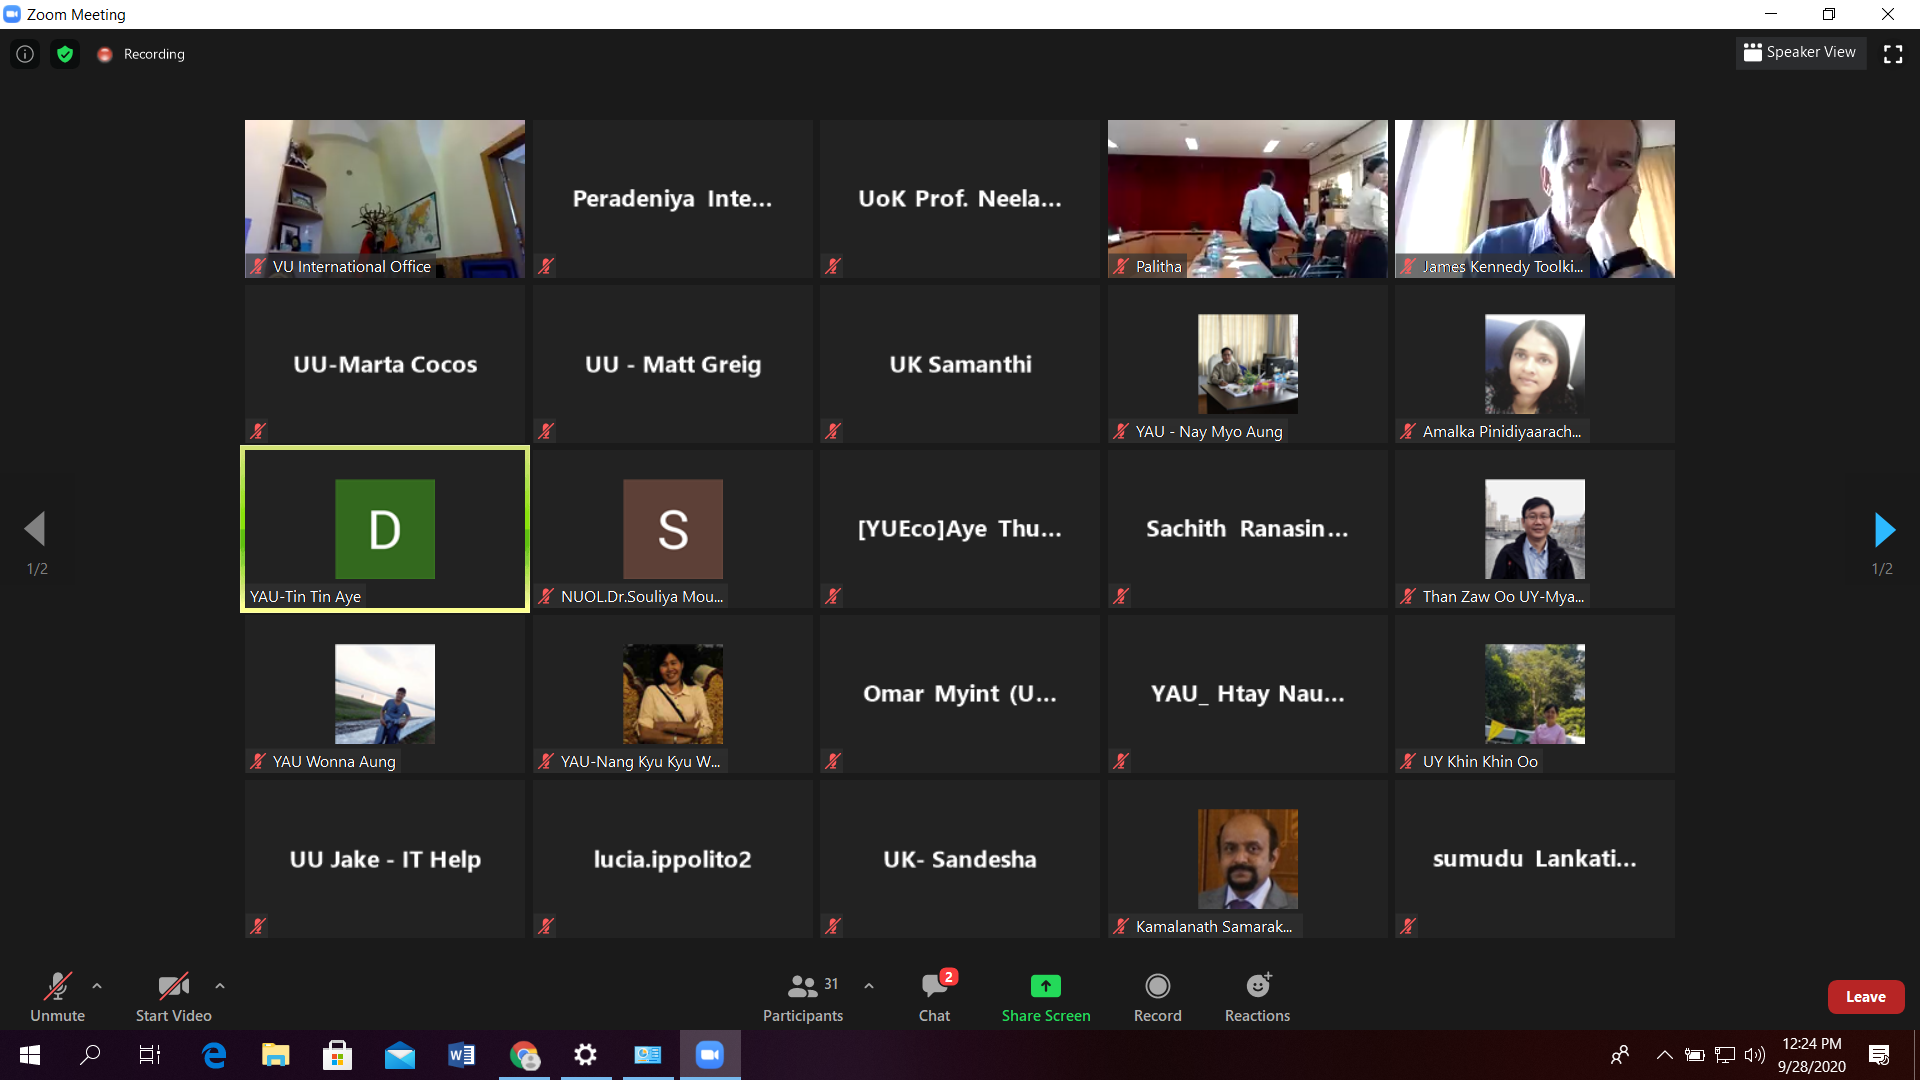Click the meeting info icon
The width and height of the screenshot is (1920, 1080).
tap(25, 54)
